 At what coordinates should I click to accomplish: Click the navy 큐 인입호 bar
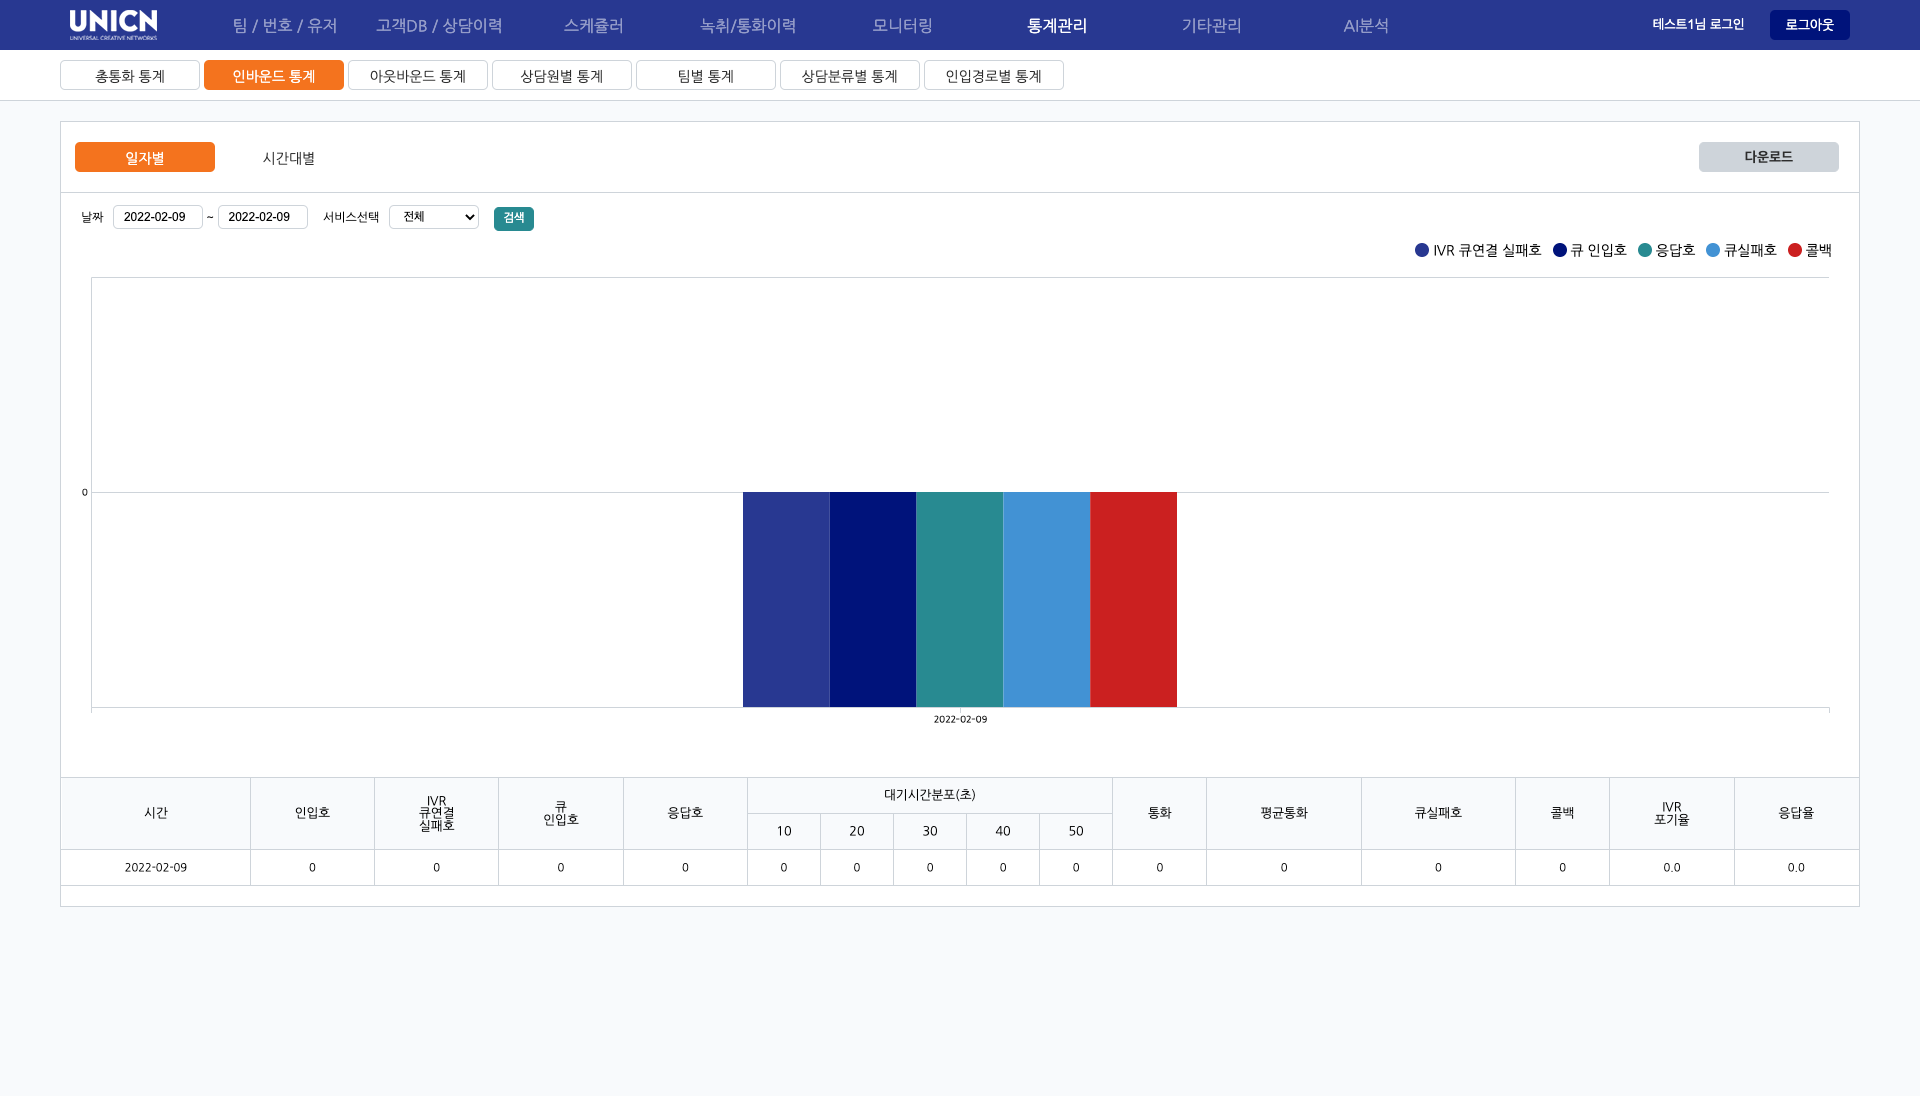pos(873,599)
